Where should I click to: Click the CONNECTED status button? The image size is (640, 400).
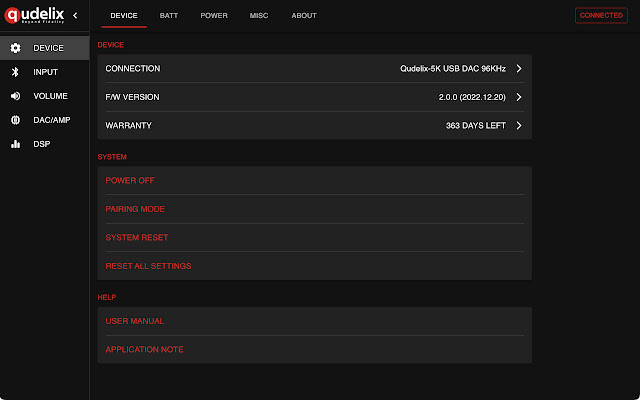click(x=601, y=16)
